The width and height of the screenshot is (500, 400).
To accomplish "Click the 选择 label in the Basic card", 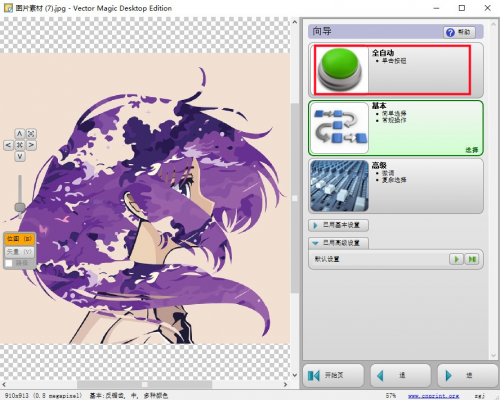I will tap(472, 150).
